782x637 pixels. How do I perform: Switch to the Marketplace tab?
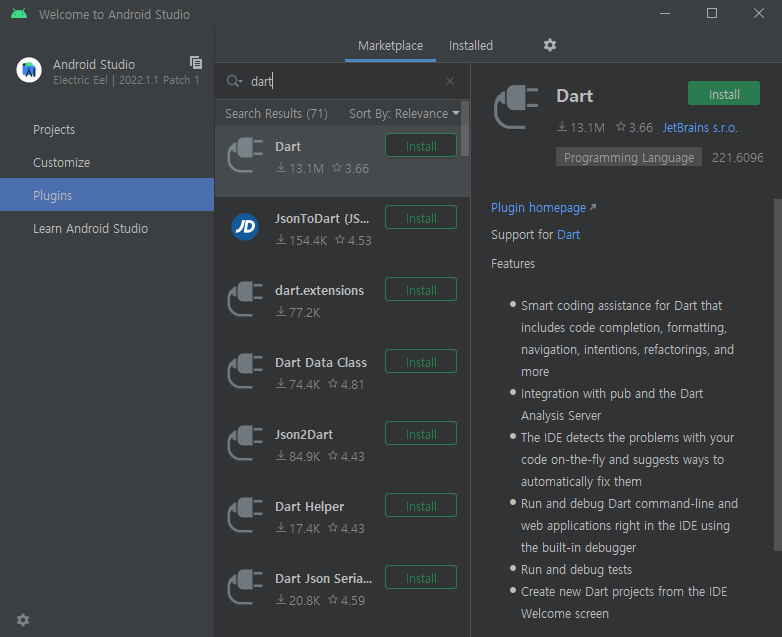coord(391,45)
